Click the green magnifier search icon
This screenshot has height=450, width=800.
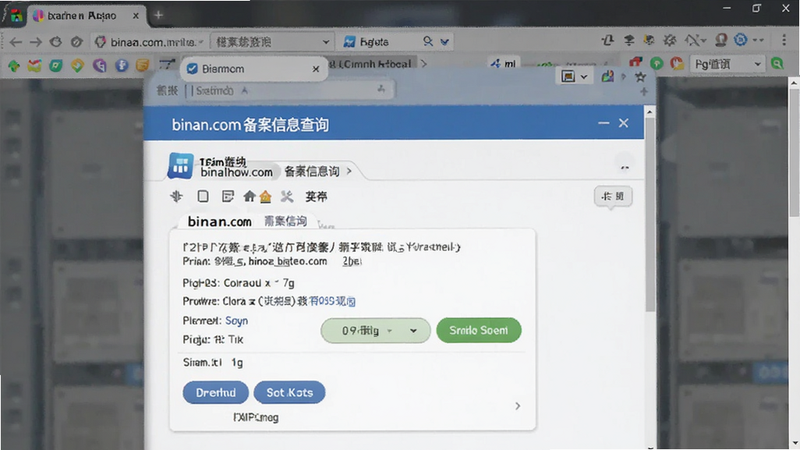tap(777, 64)
